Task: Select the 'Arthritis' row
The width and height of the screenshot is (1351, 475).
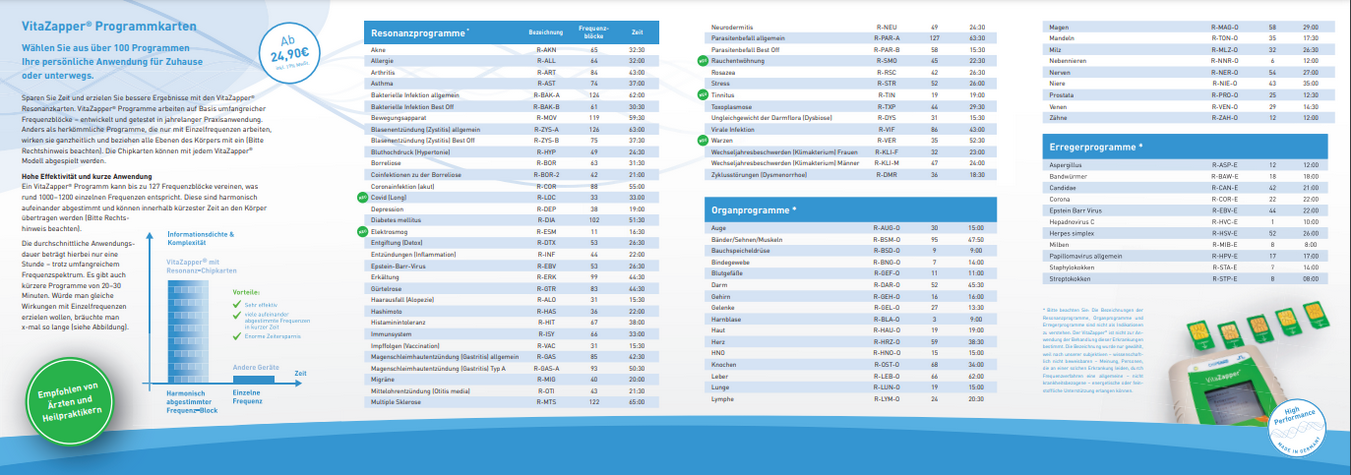Action: click(510, 71)
